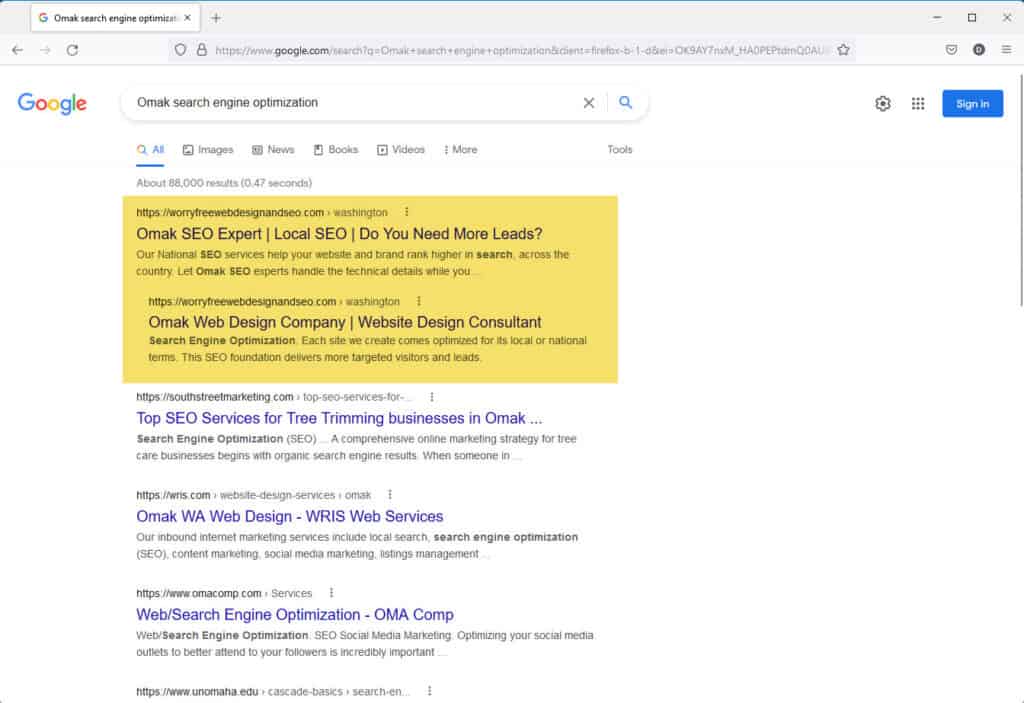Open the search Tools options

(x=620, y=150)
